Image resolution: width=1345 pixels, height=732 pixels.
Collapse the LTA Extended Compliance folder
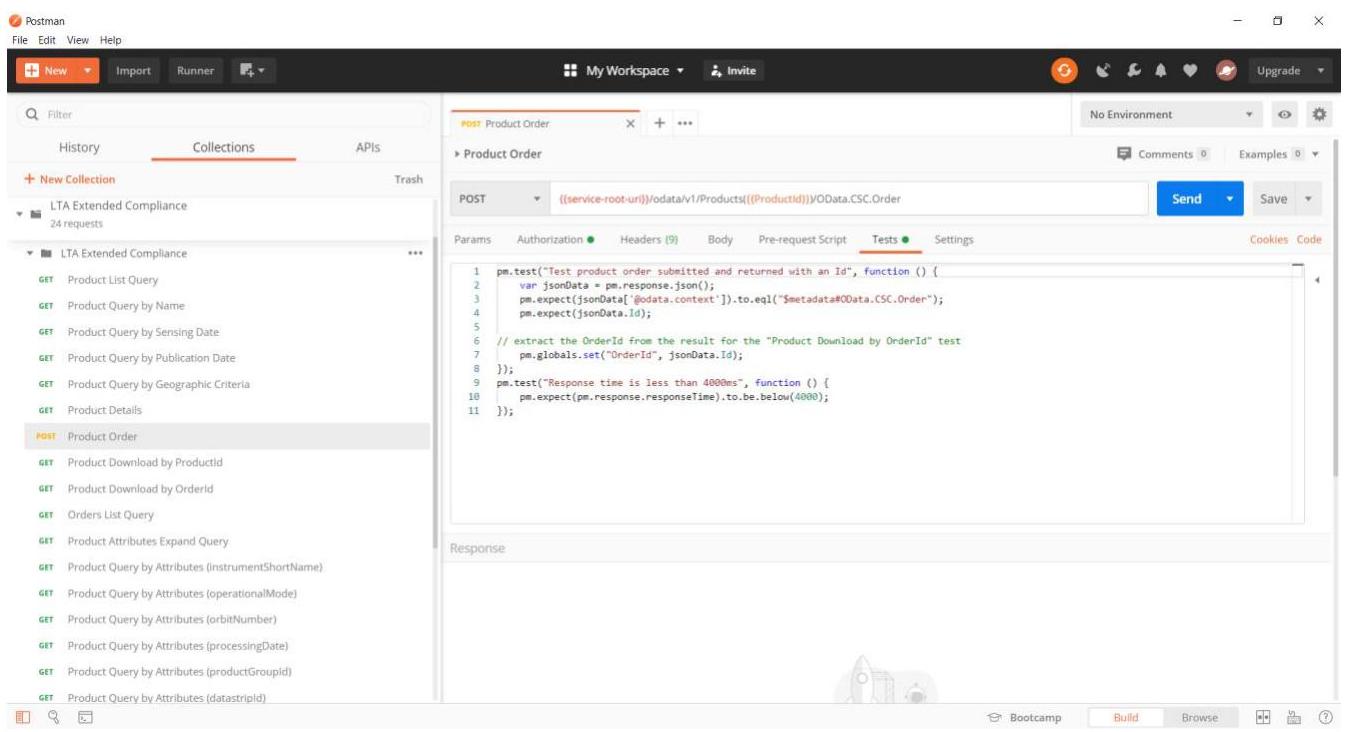pos(30,253)
